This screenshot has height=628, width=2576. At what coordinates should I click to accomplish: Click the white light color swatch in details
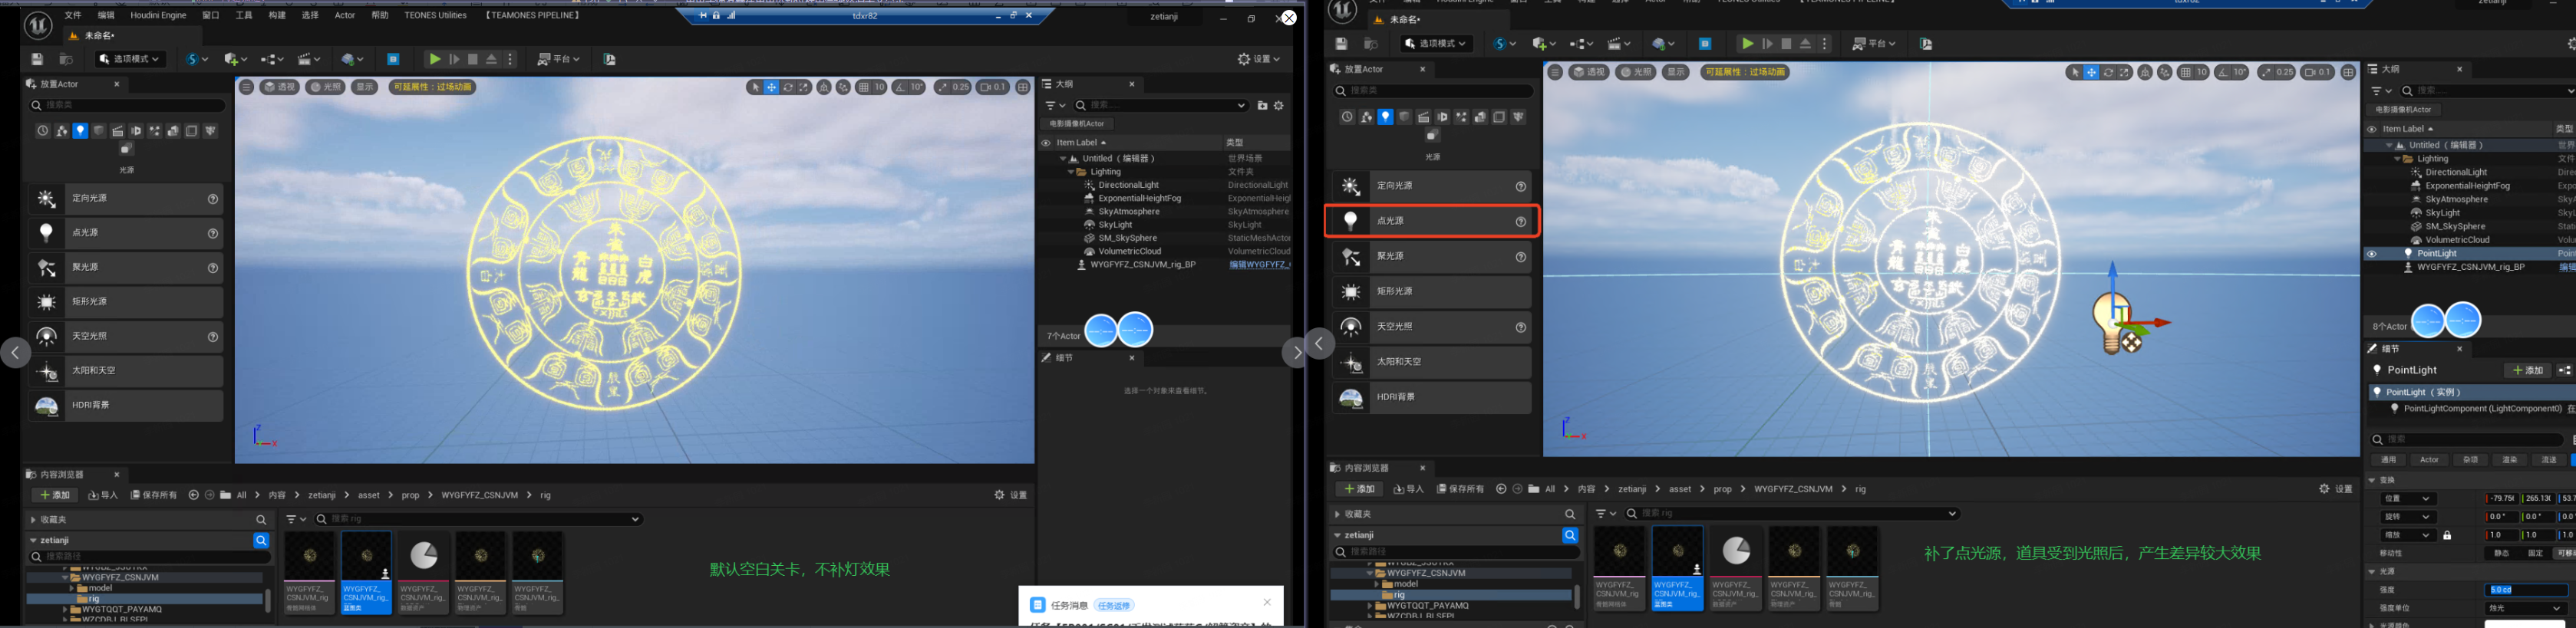2526,624
